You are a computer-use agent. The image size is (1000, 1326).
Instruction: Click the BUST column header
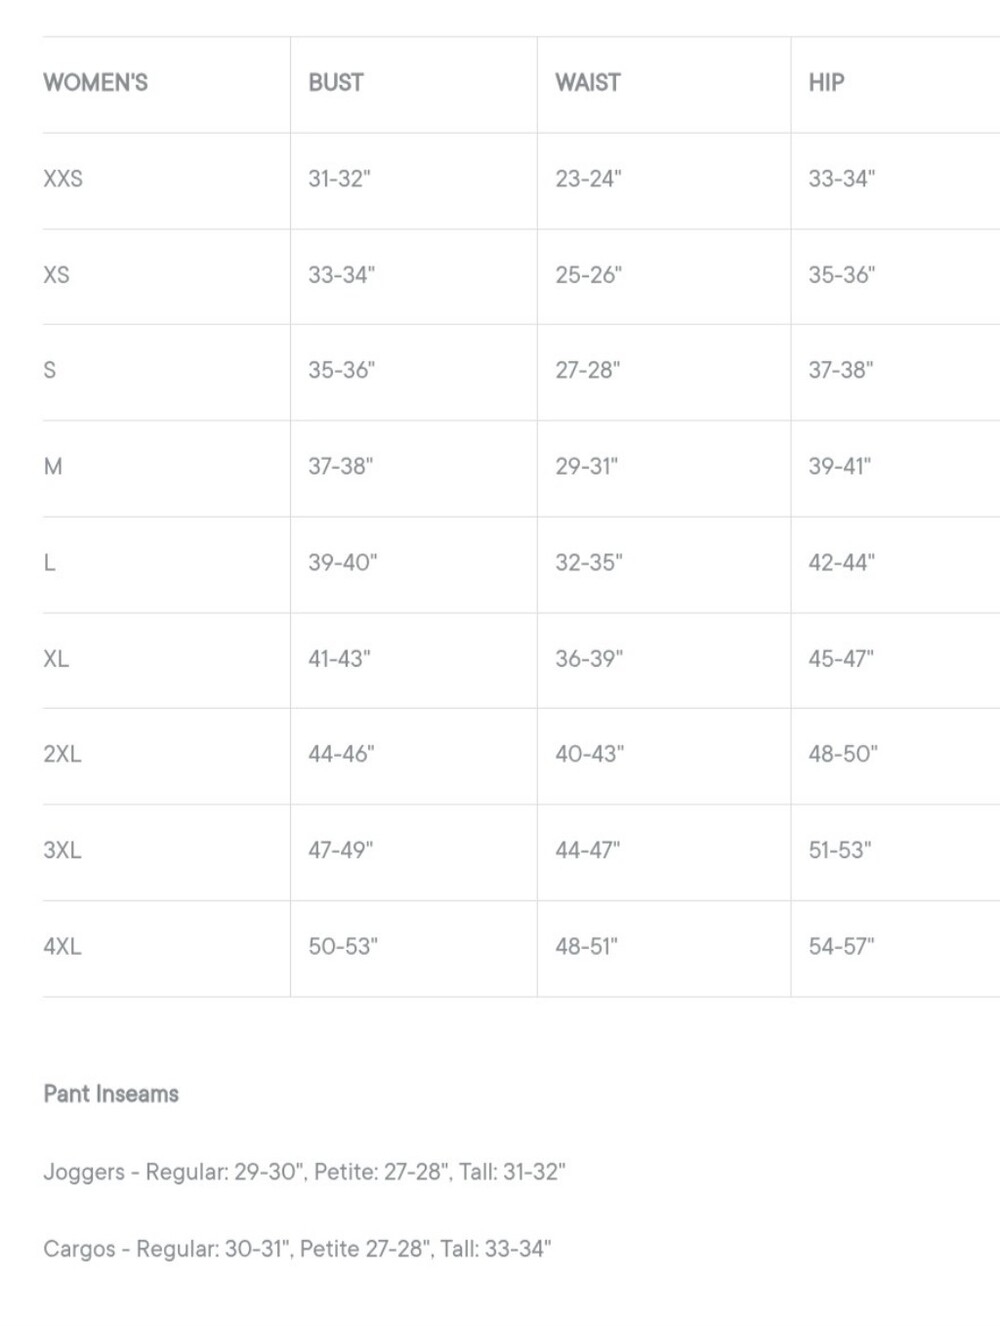[x=336, y=83]
